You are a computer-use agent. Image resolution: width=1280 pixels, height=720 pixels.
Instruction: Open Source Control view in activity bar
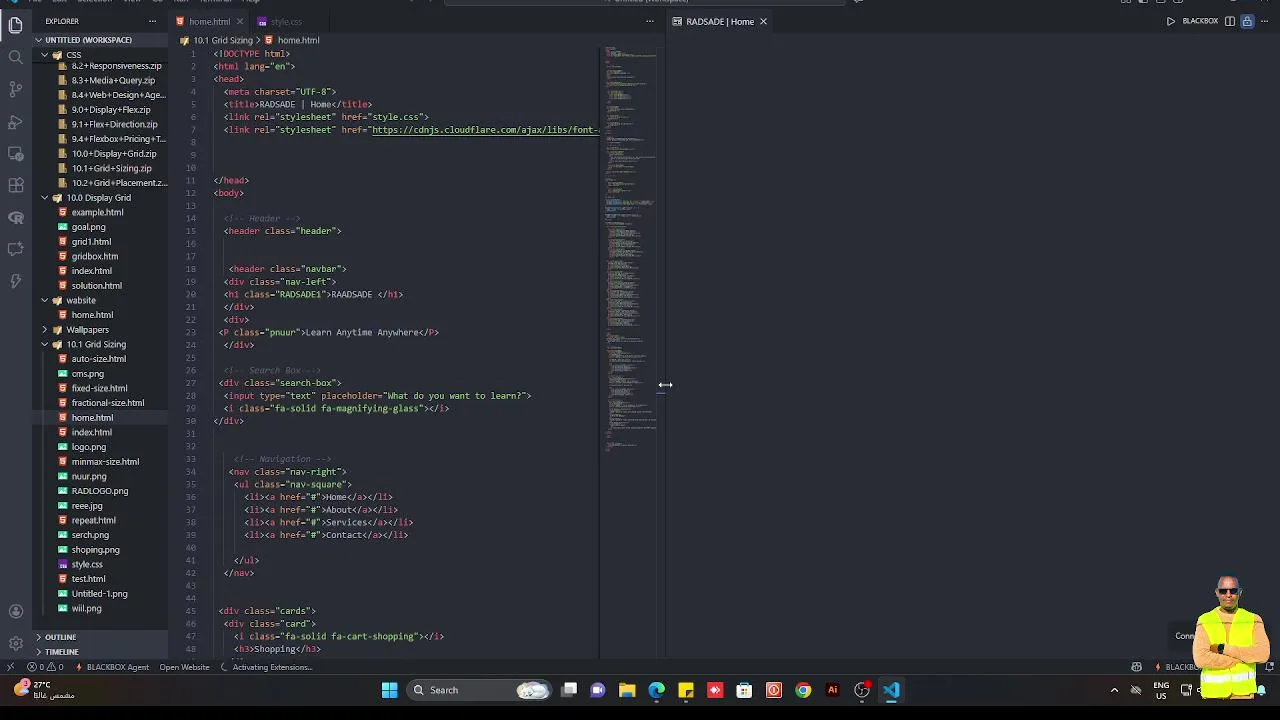click(x=15, y=89)
